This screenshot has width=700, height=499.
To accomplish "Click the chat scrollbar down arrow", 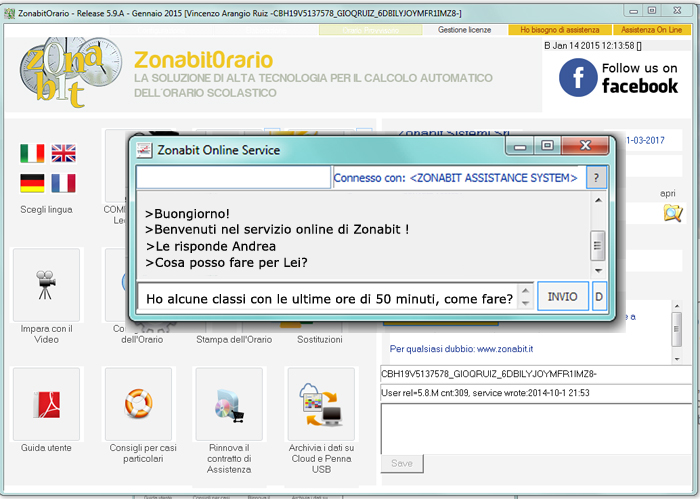I will click(x=598, y=271).
